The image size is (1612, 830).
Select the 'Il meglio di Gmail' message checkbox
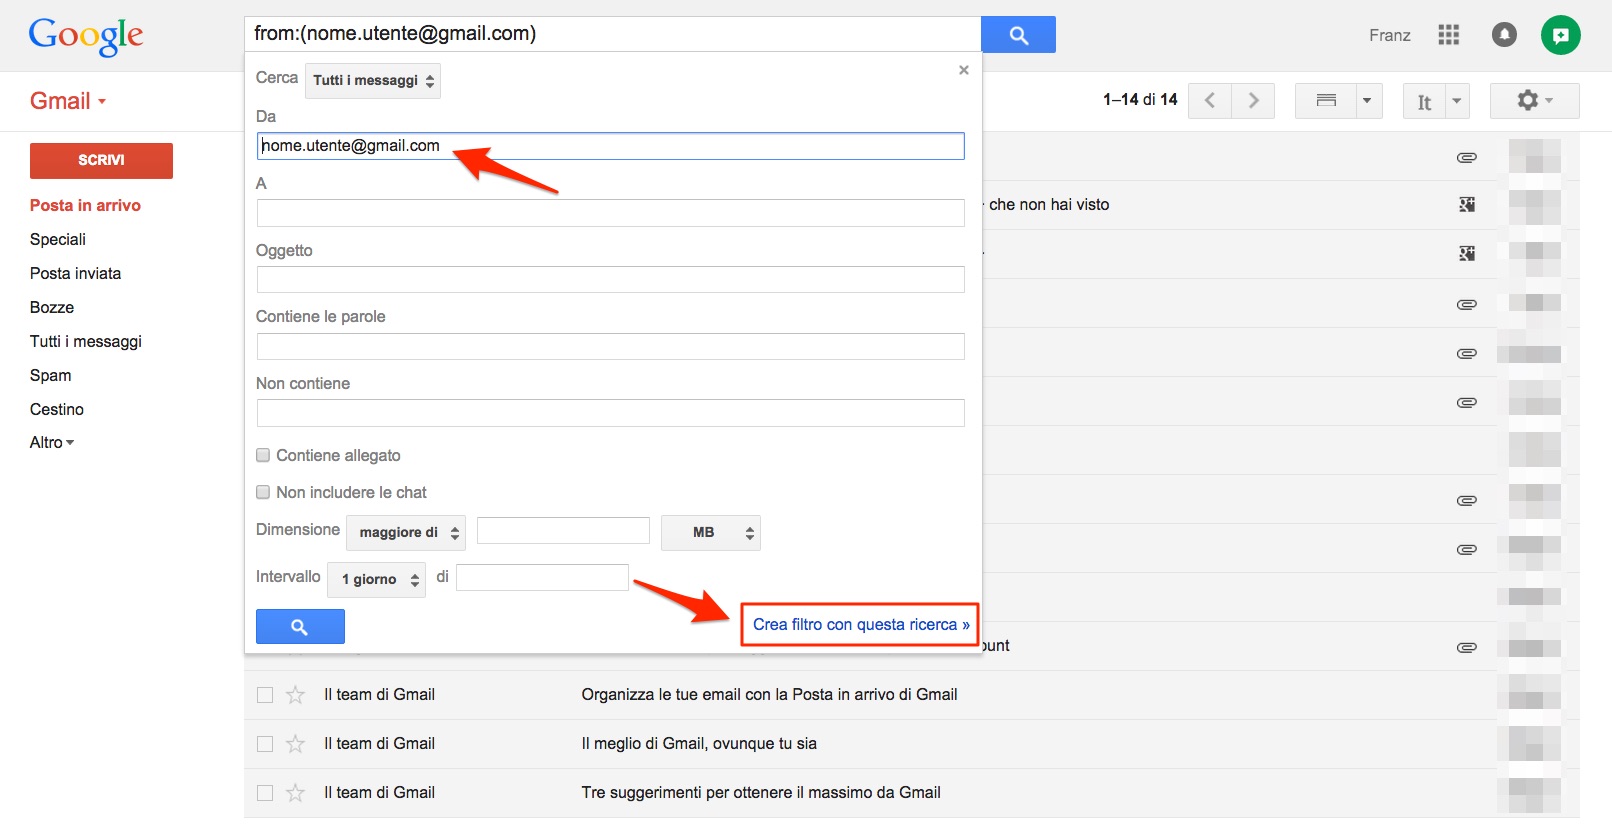tap(265, 744)
